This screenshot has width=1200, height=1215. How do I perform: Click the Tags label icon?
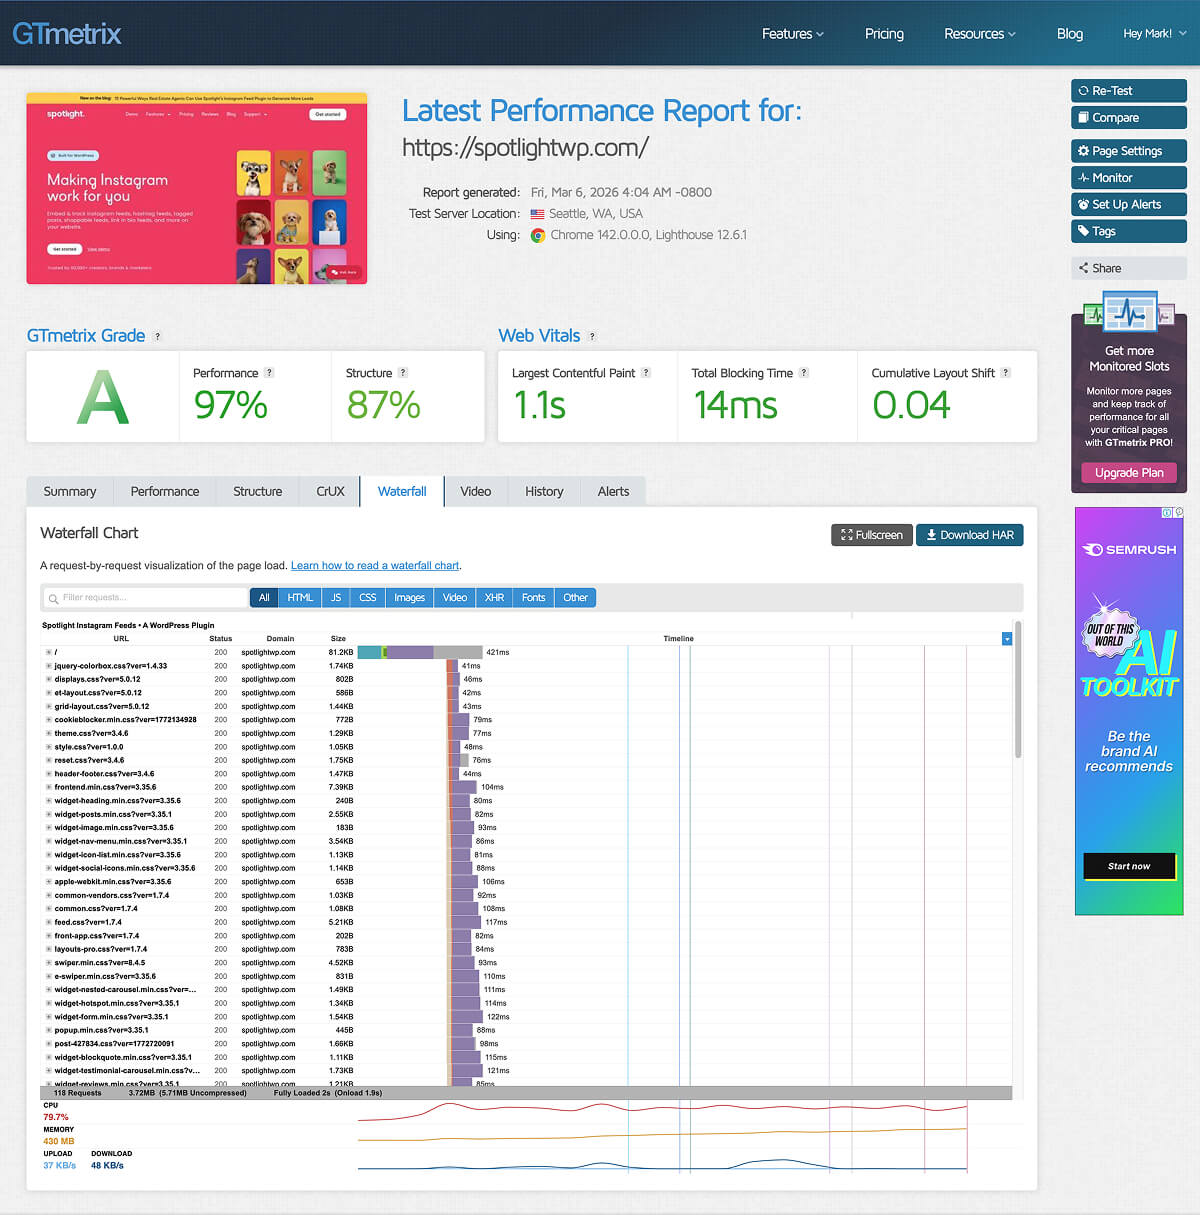(1083, 231)
